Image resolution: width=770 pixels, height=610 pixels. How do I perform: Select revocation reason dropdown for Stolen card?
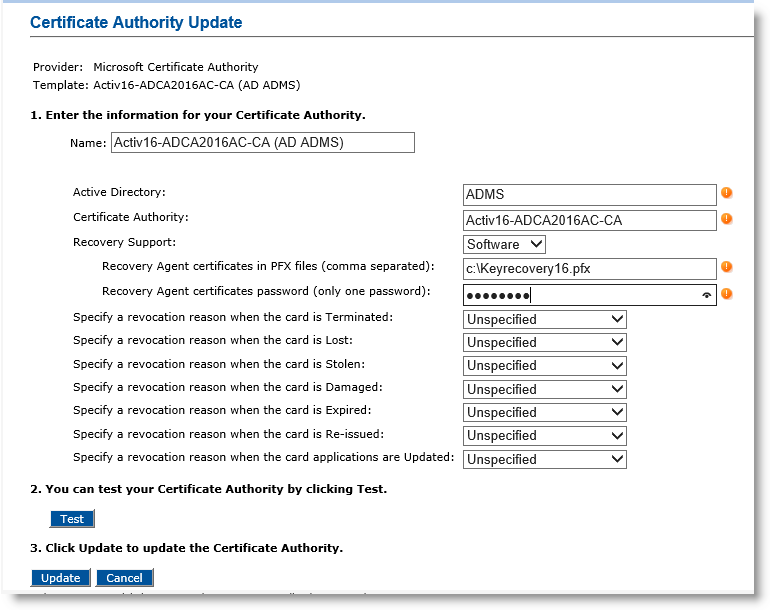[x=545, y=365]
